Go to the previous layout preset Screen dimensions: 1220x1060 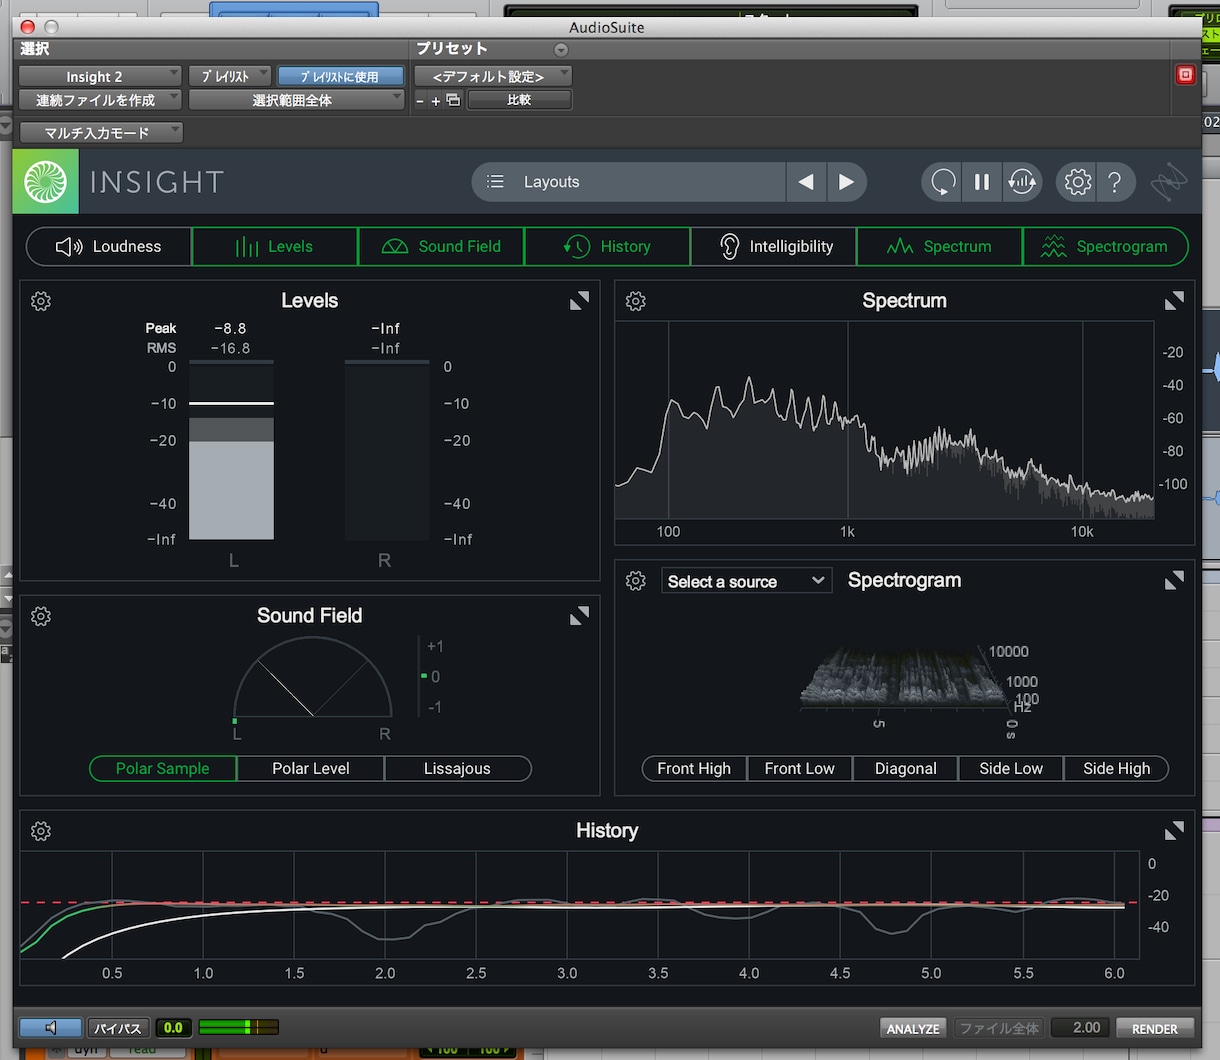click(806, 182)
